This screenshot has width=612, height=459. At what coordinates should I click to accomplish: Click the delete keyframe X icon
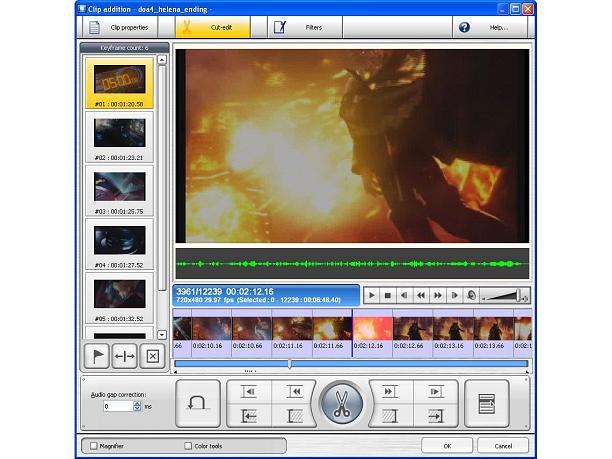click(x=152, y=356)
